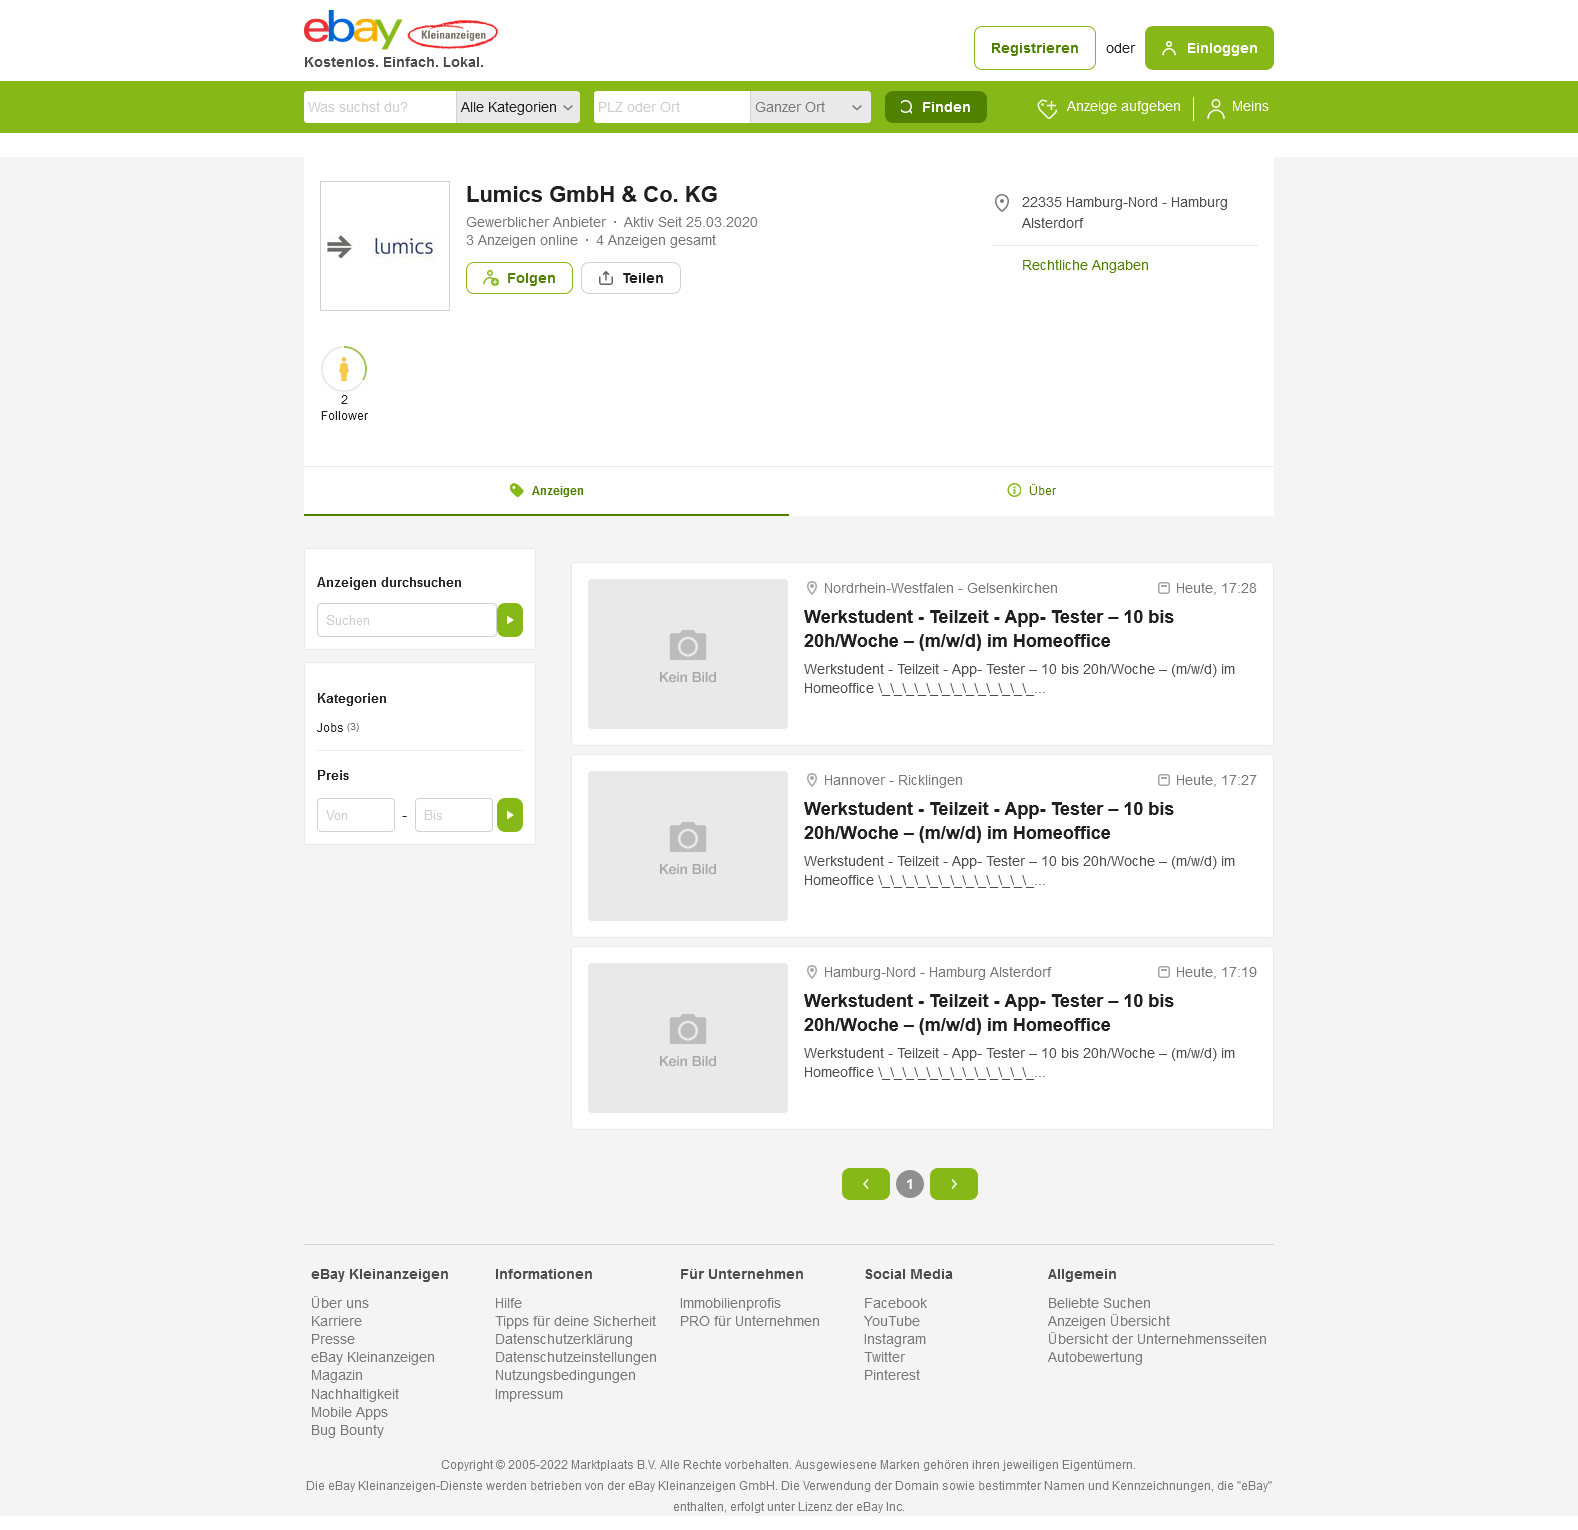Screen dimensions: 1578x1530
Task: Open the Hilfe footer link
Action: click(508, 1303)
